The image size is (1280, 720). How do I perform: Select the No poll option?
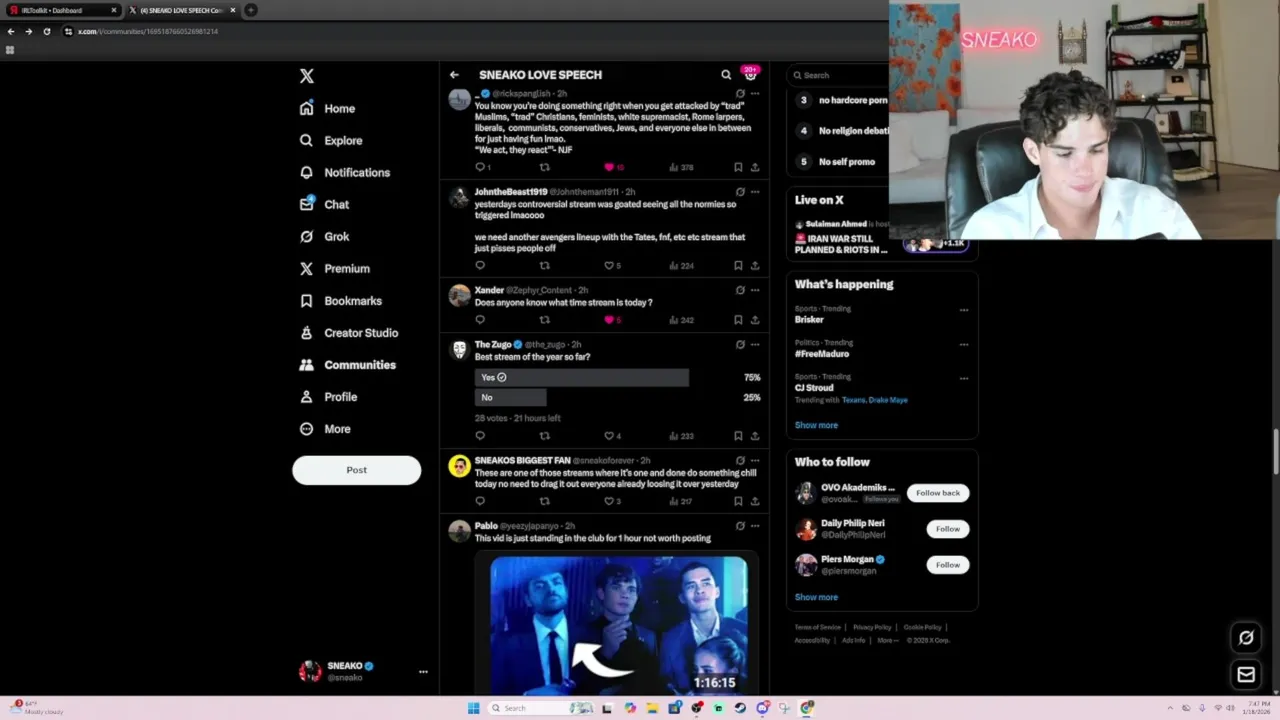click(x=510, y=397)
